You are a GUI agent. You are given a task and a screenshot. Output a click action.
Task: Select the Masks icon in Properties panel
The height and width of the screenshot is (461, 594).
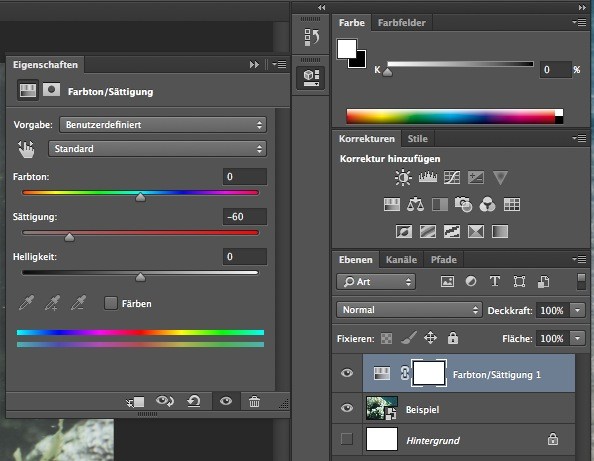coord(52,90)
